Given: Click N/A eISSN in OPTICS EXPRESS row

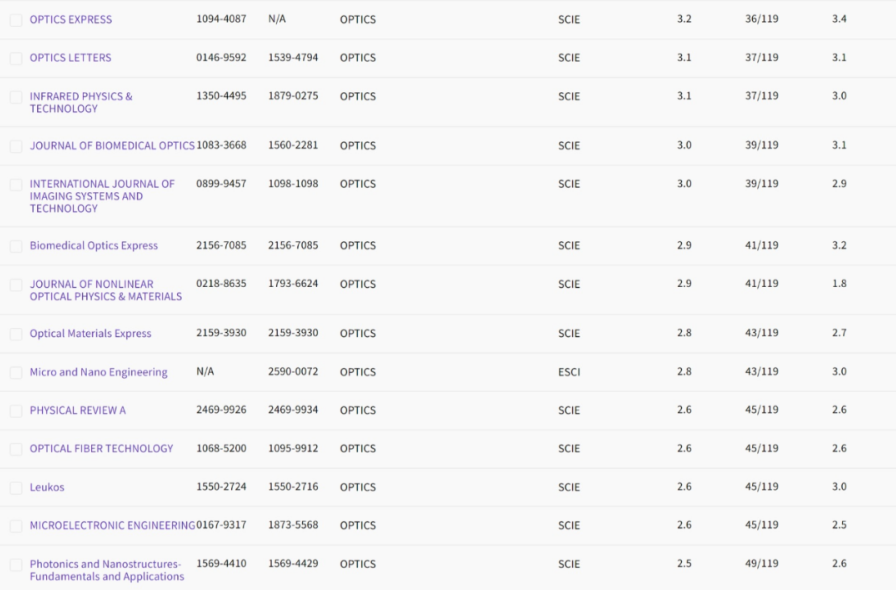Looking at the screenshot, I should click(277, 19).
